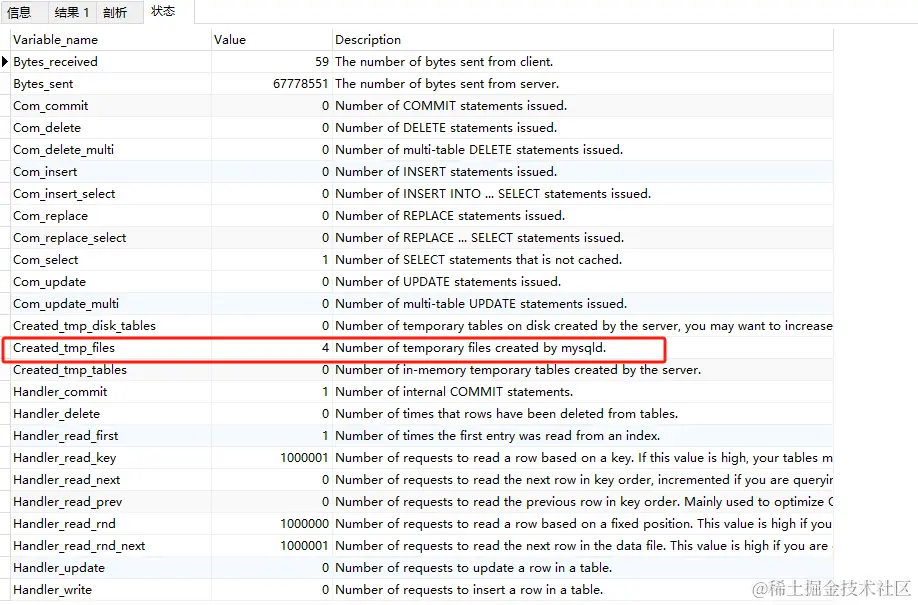Click the Created_tmp_disk_tables description cell
The width and height of the screenshot is (918, 605).
(580, 326)
